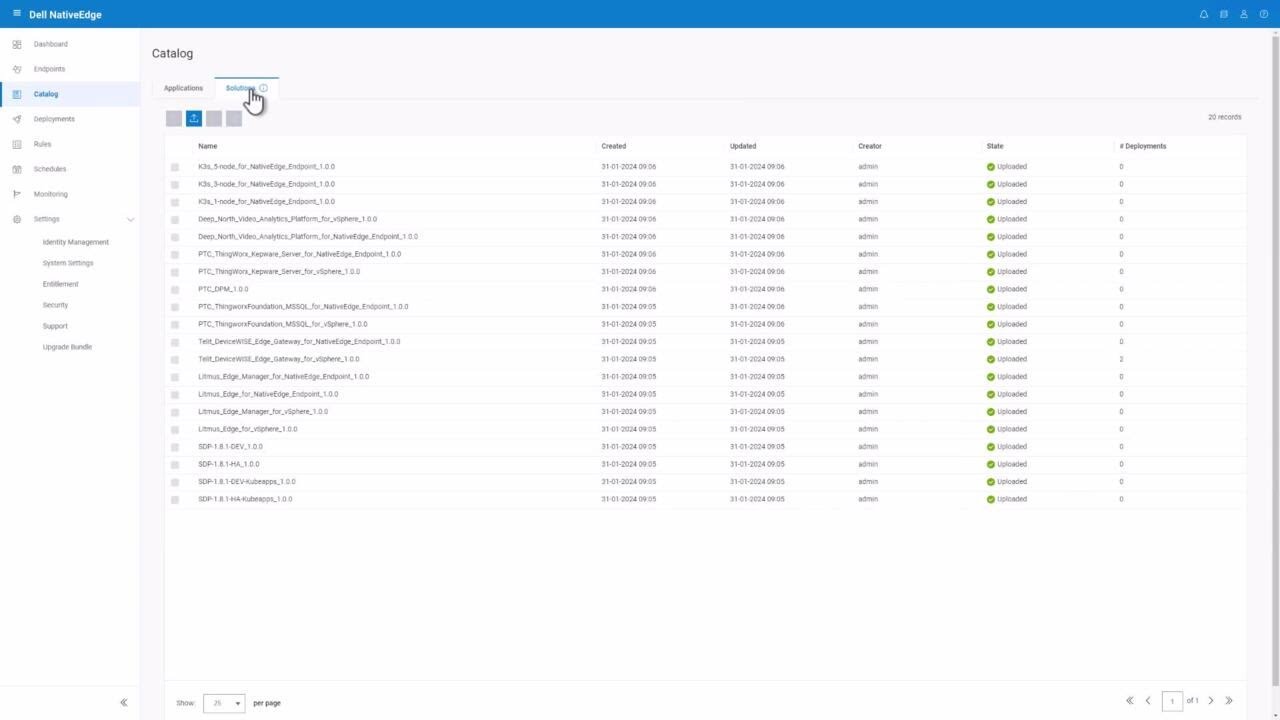
Task: Click the blue upload solution button
Action: click(x=194, y=118)
